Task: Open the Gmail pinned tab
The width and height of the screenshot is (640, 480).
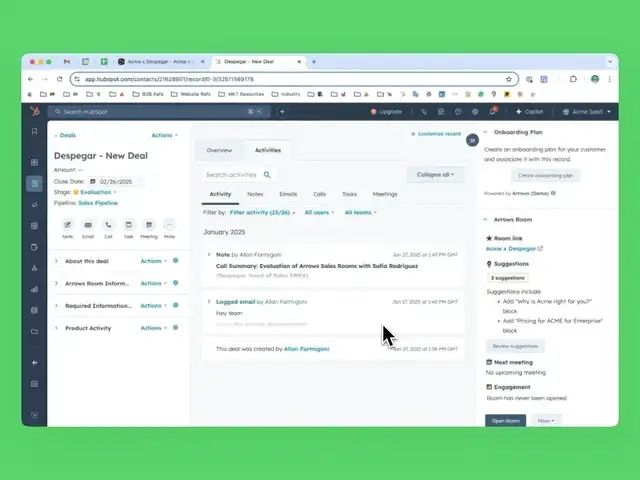Action: (x=67, y=62)
